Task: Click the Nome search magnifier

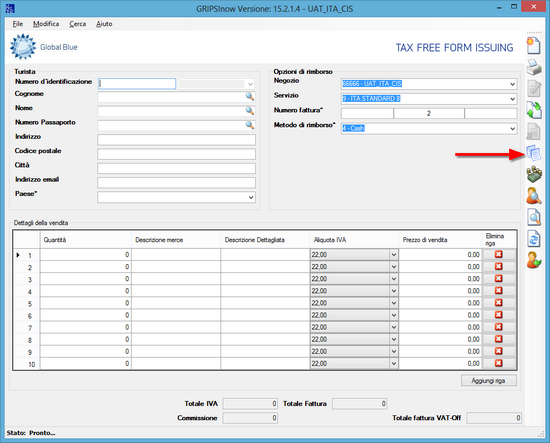Action: click(x=249, y=111)
